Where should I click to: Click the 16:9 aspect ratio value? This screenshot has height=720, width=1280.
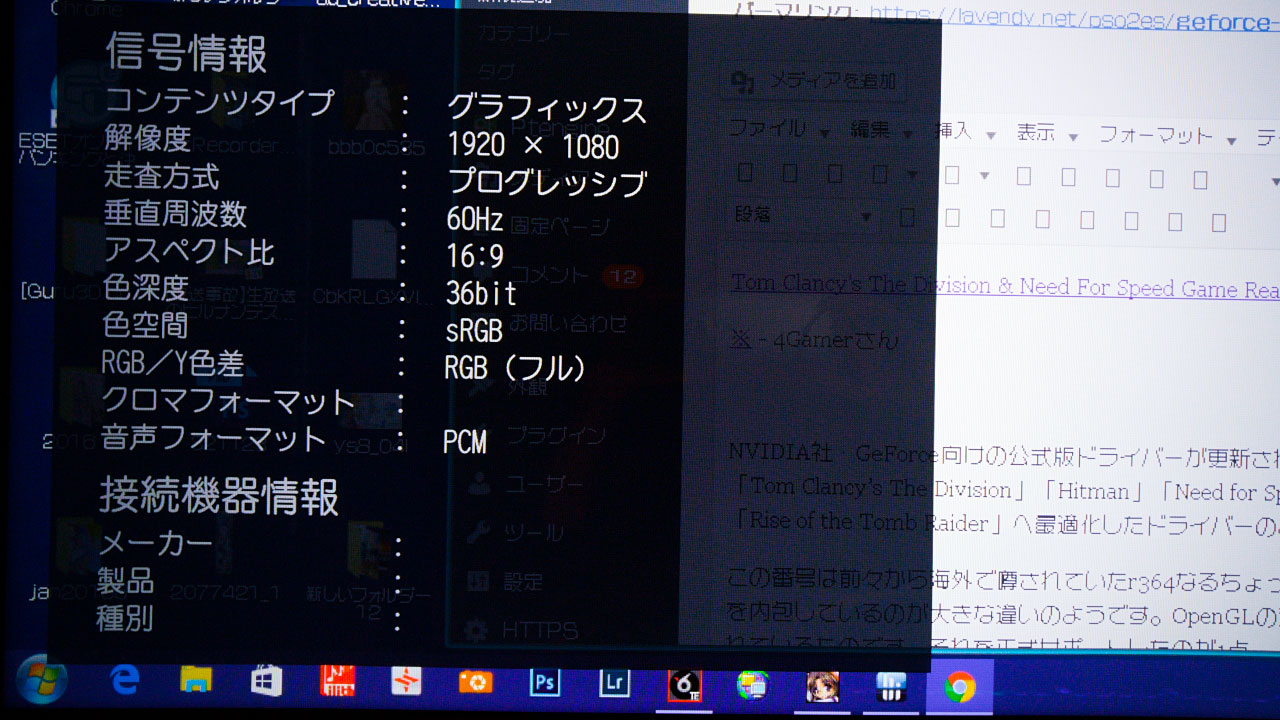point(475,256)
